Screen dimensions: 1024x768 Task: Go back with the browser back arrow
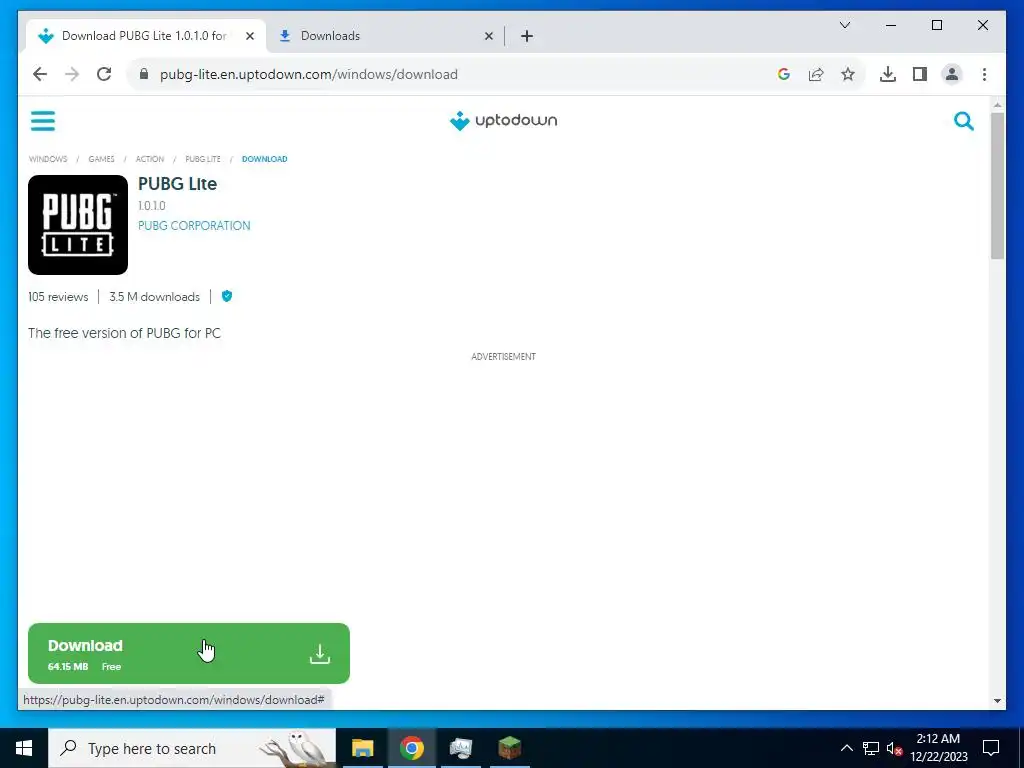click(40, 74)
